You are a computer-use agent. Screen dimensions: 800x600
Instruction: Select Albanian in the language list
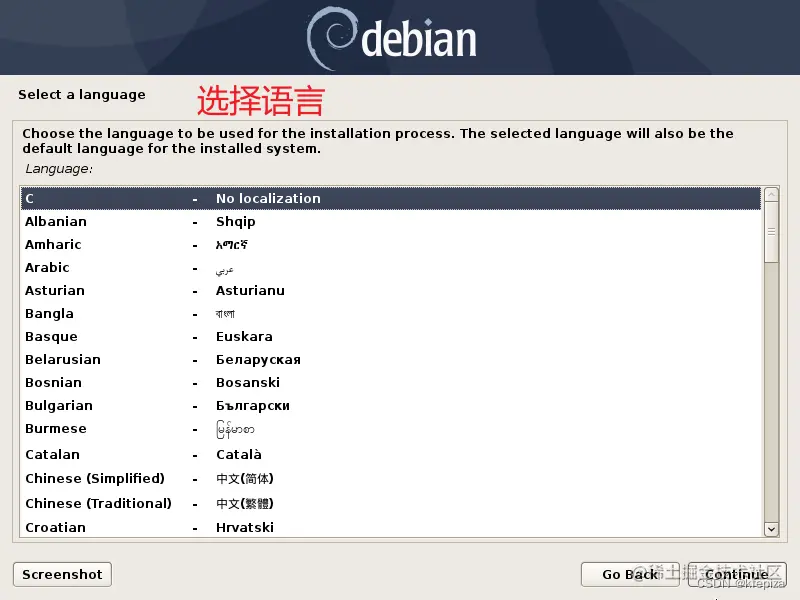tap(391, 221)
